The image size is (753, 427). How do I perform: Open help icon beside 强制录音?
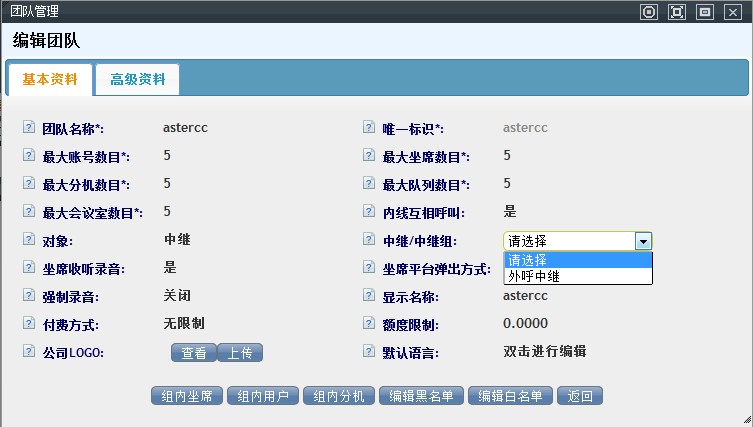click(29, 296)
